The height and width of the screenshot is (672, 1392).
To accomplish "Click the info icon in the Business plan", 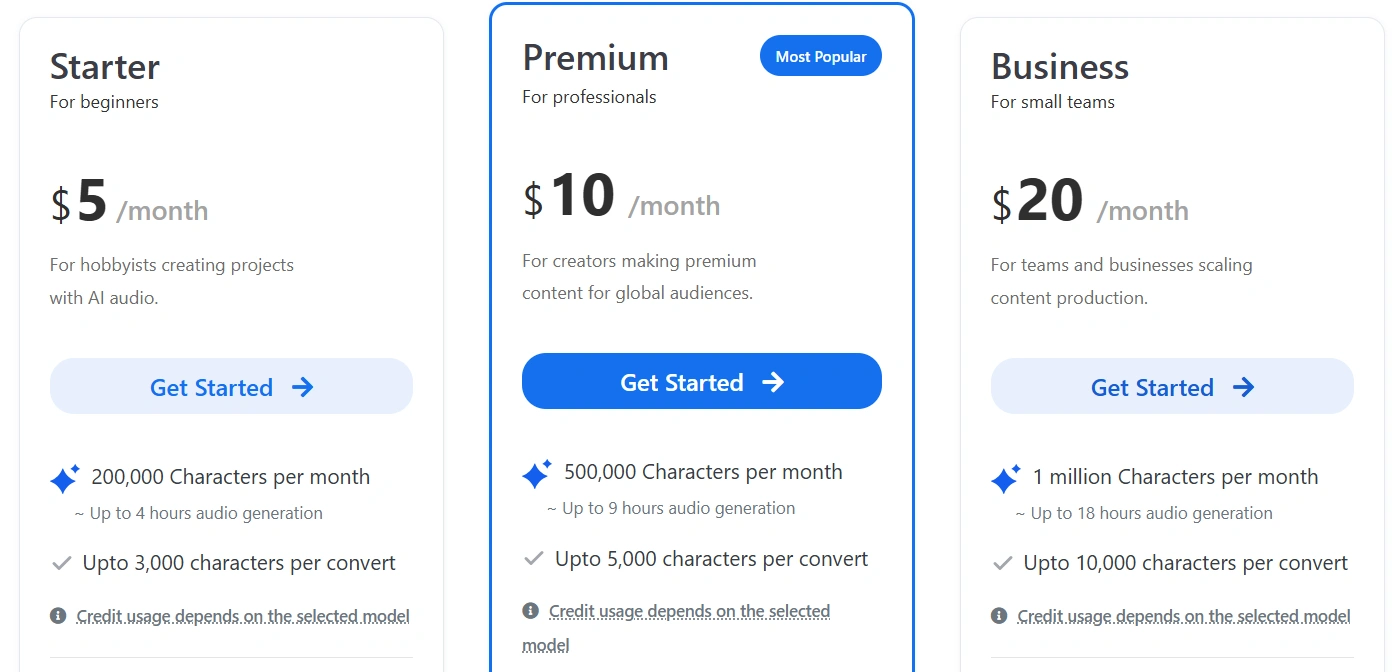I will pyautogui.click(x=999, y=616).
